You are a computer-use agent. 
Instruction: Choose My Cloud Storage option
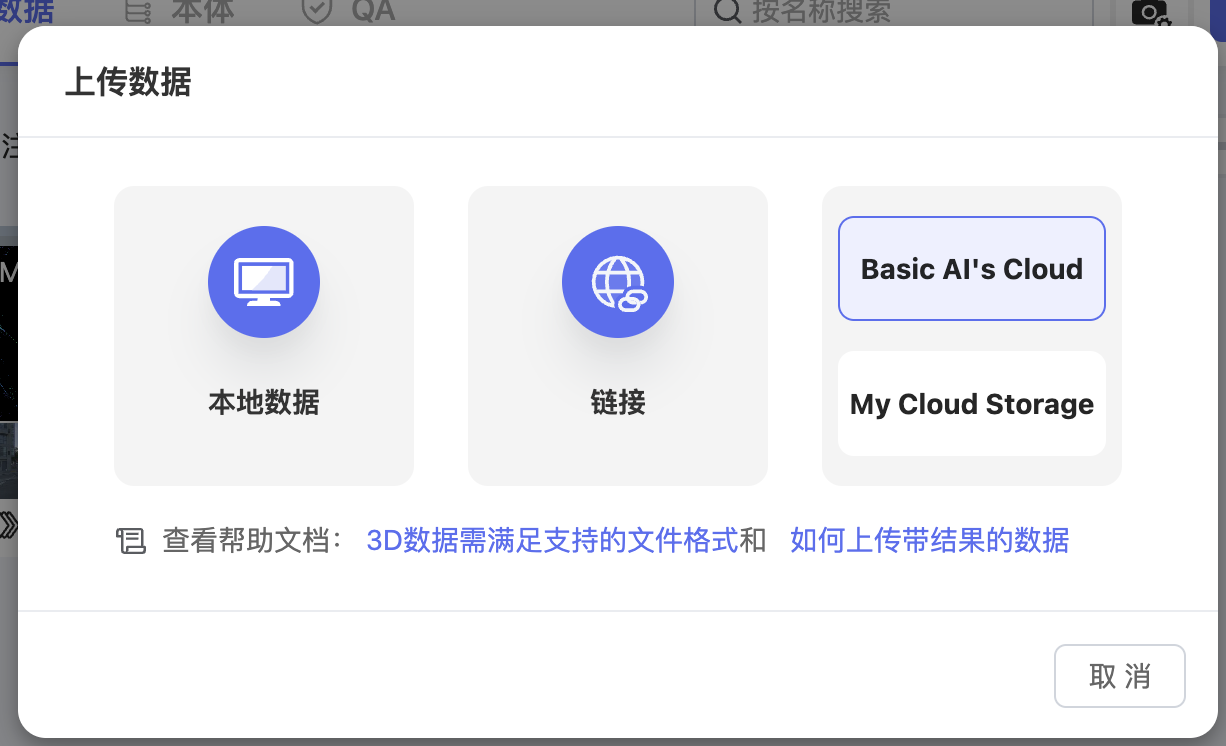point(972,404)
